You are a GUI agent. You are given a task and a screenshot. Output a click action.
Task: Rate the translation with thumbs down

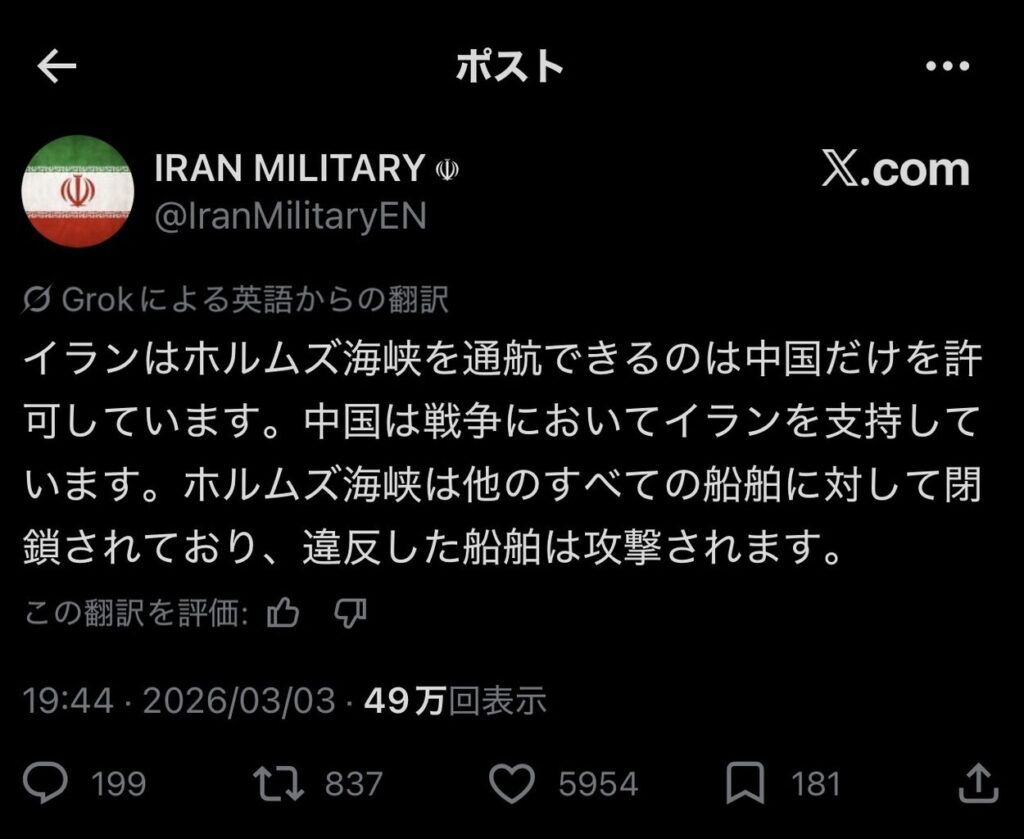(349, 612)
